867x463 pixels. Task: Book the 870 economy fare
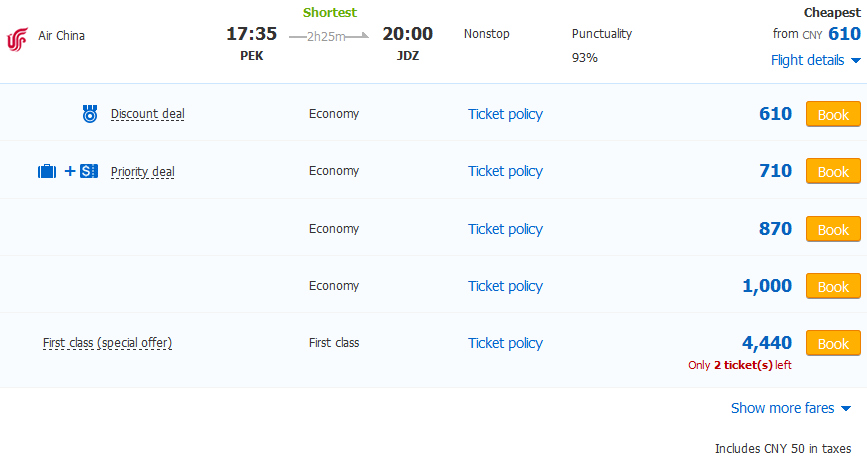(x=832, y=229)
